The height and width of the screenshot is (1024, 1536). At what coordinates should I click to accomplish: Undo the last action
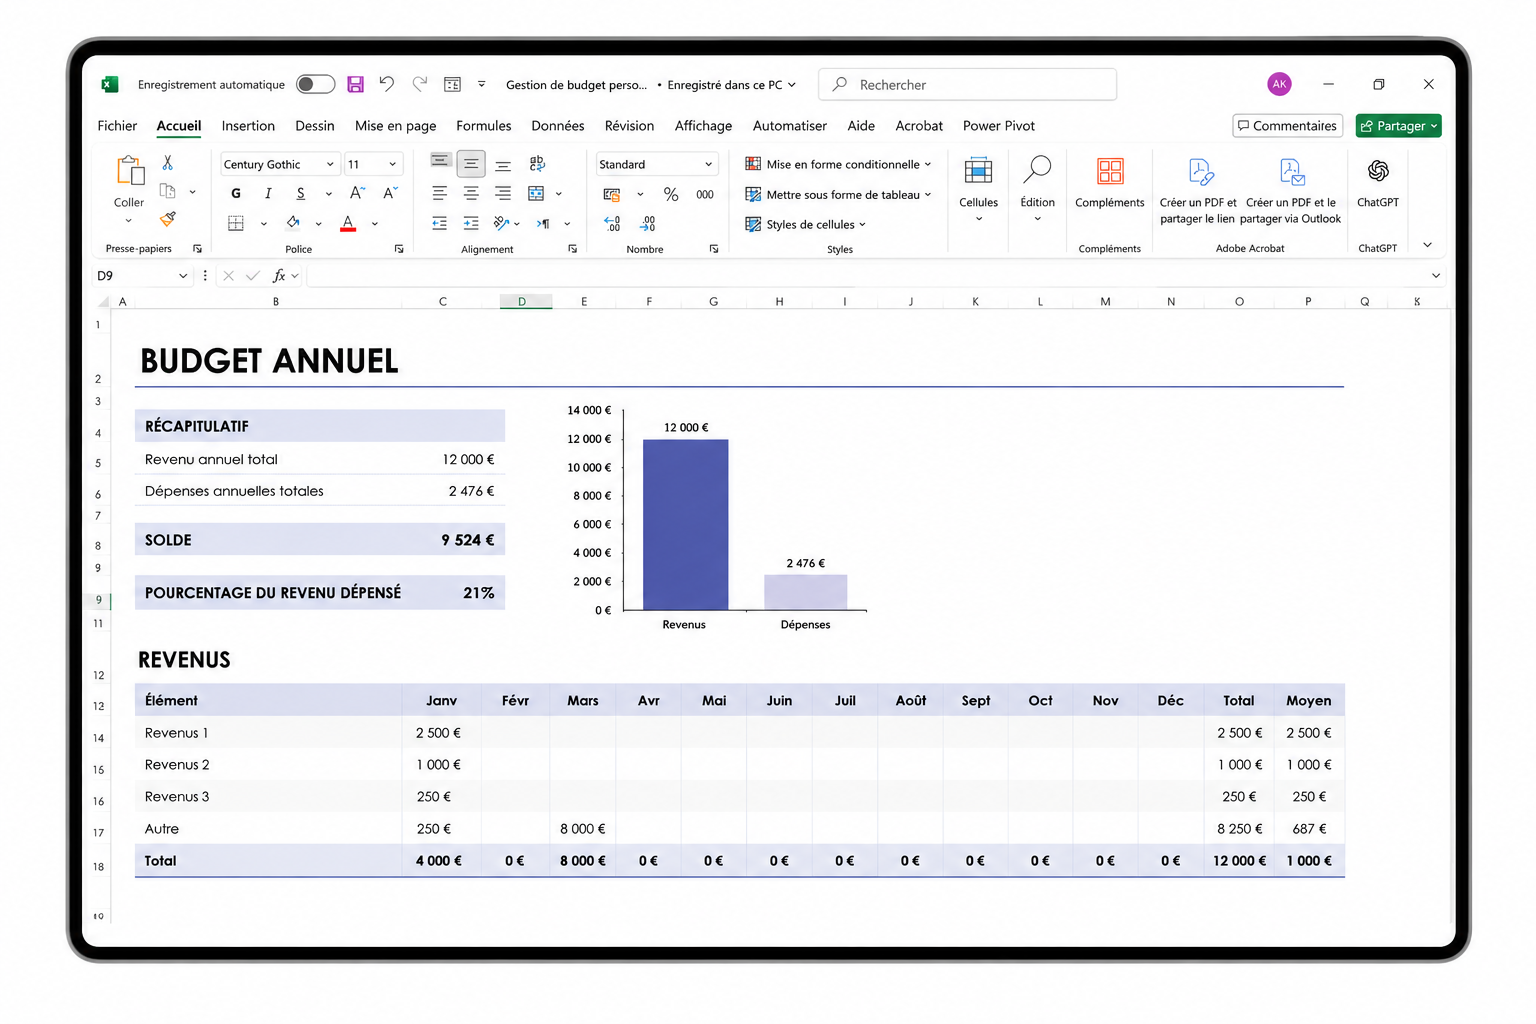pyautogui.click(x=387, y=84)
